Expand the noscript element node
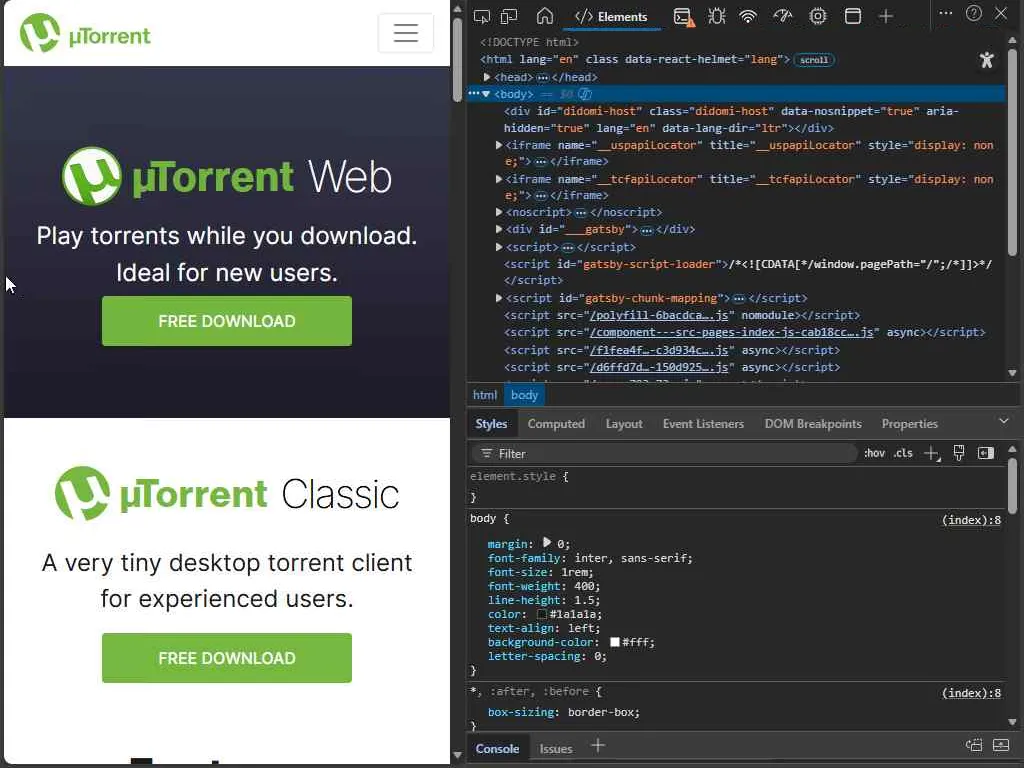 click(499, 212)
